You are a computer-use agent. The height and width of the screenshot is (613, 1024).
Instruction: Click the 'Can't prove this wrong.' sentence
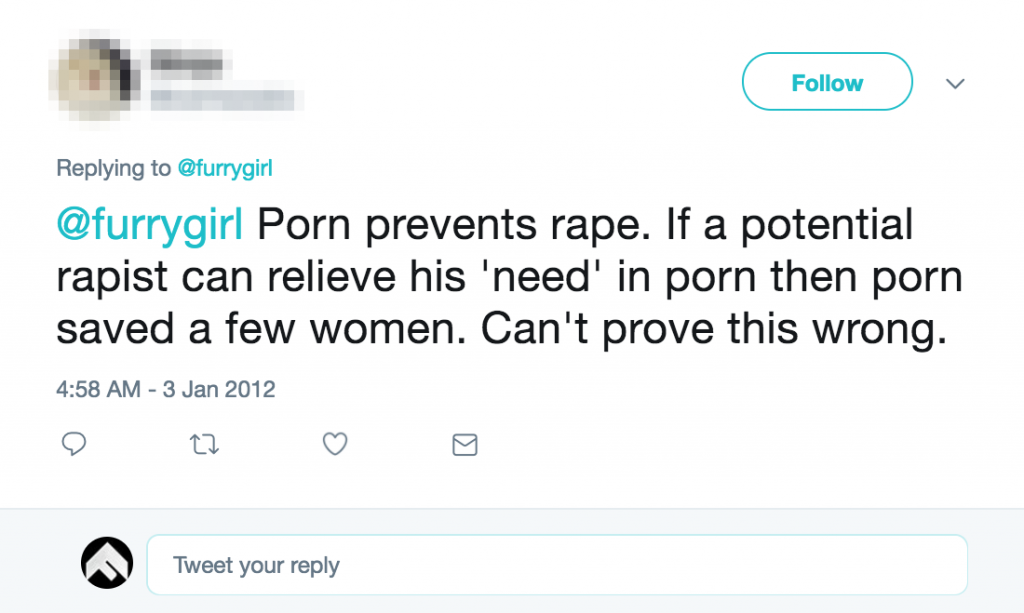pos(714,329)
